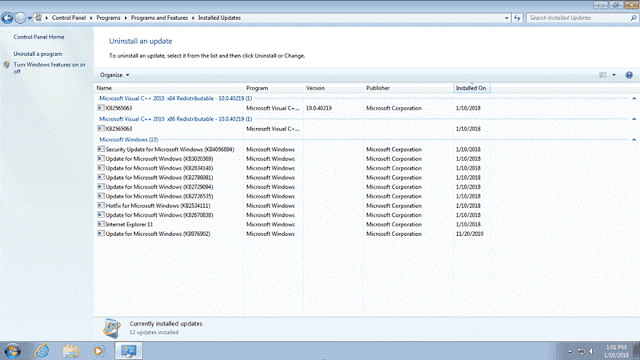The width and height of the screenshot is (640, 360).
Task: Click update icon beside Update KB976902
Action: point(101,233)
